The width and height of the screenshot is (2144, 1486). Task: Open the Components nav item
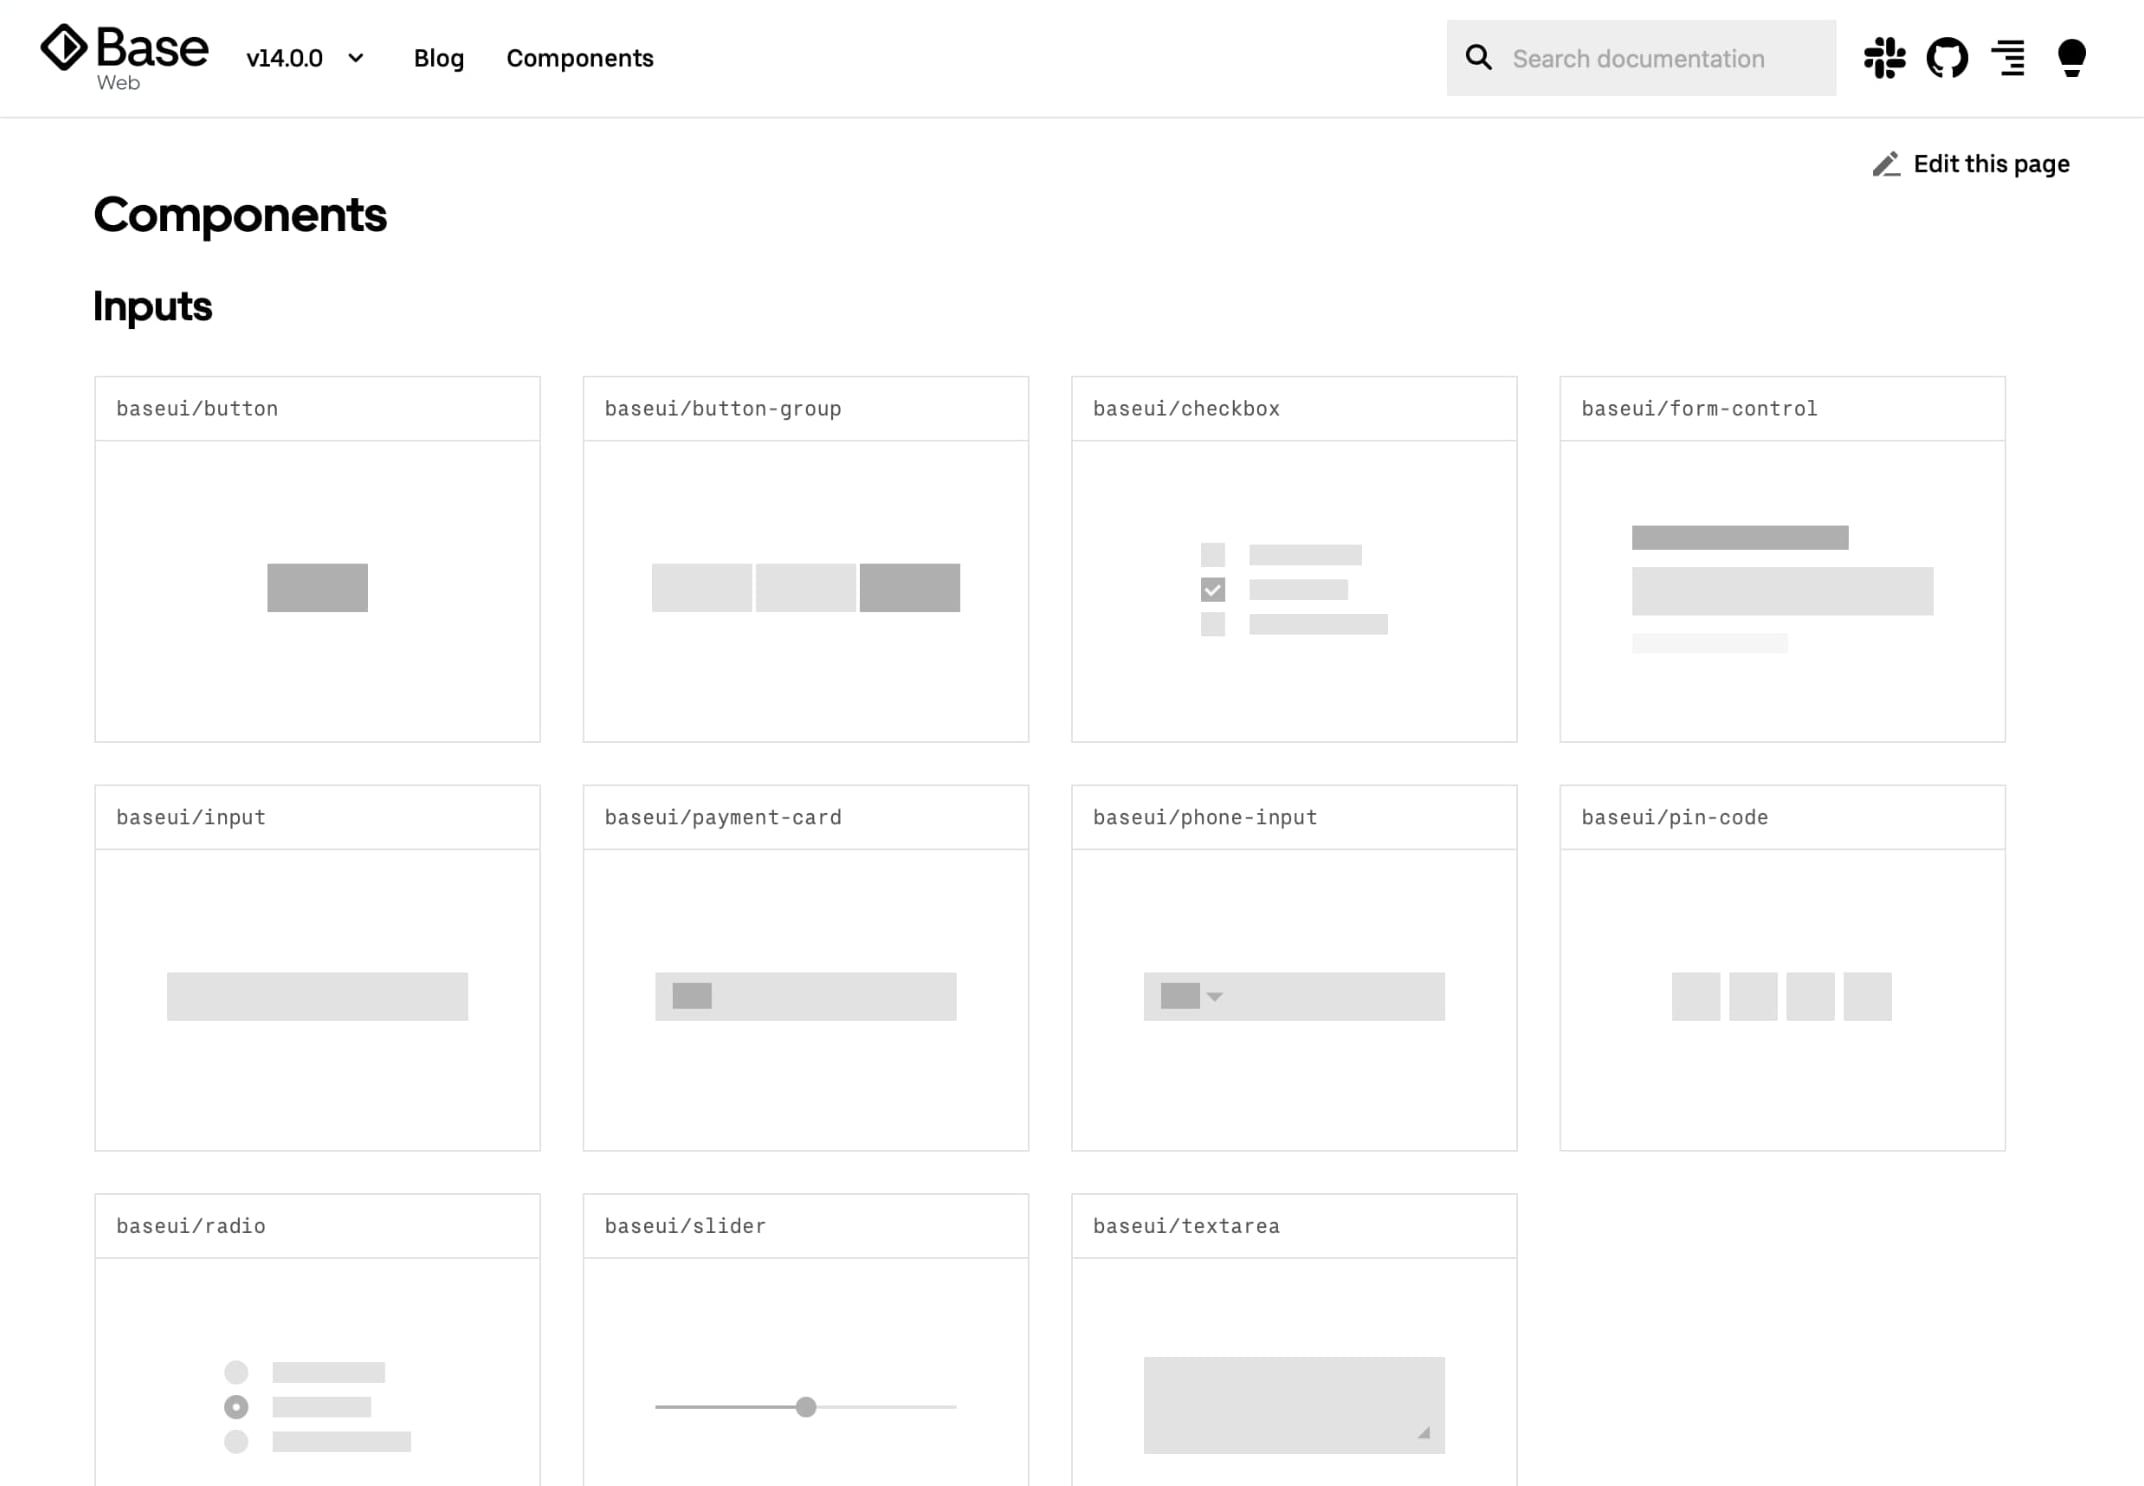pos(580,58)
